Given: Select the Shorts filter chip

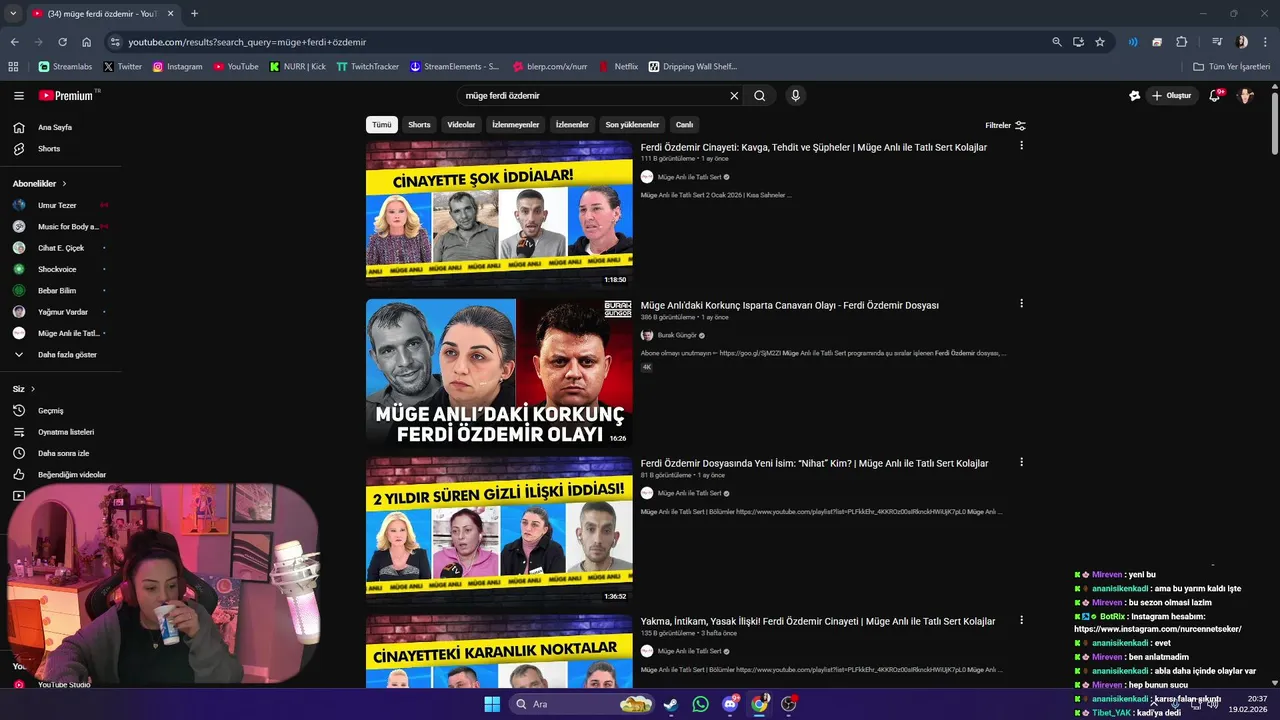Looking at the screenshot, I should 419,125.
